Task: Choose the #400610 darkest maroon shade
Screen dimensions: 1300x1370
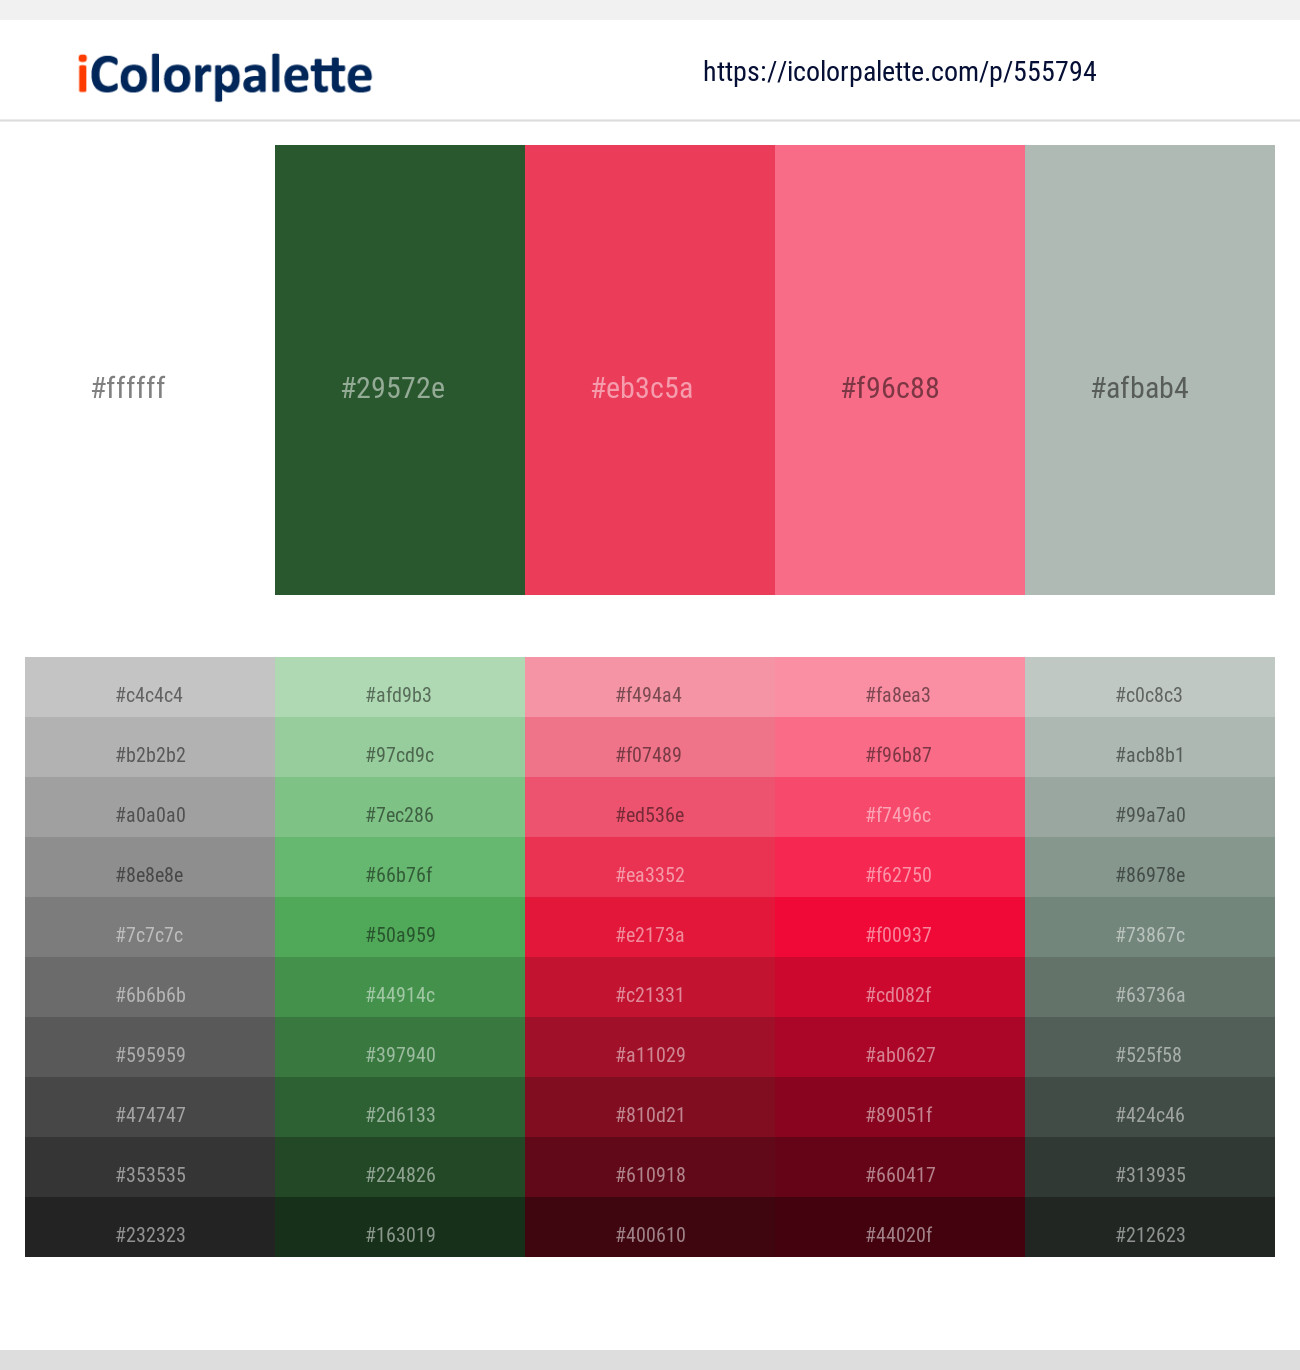Action: 650,1227
